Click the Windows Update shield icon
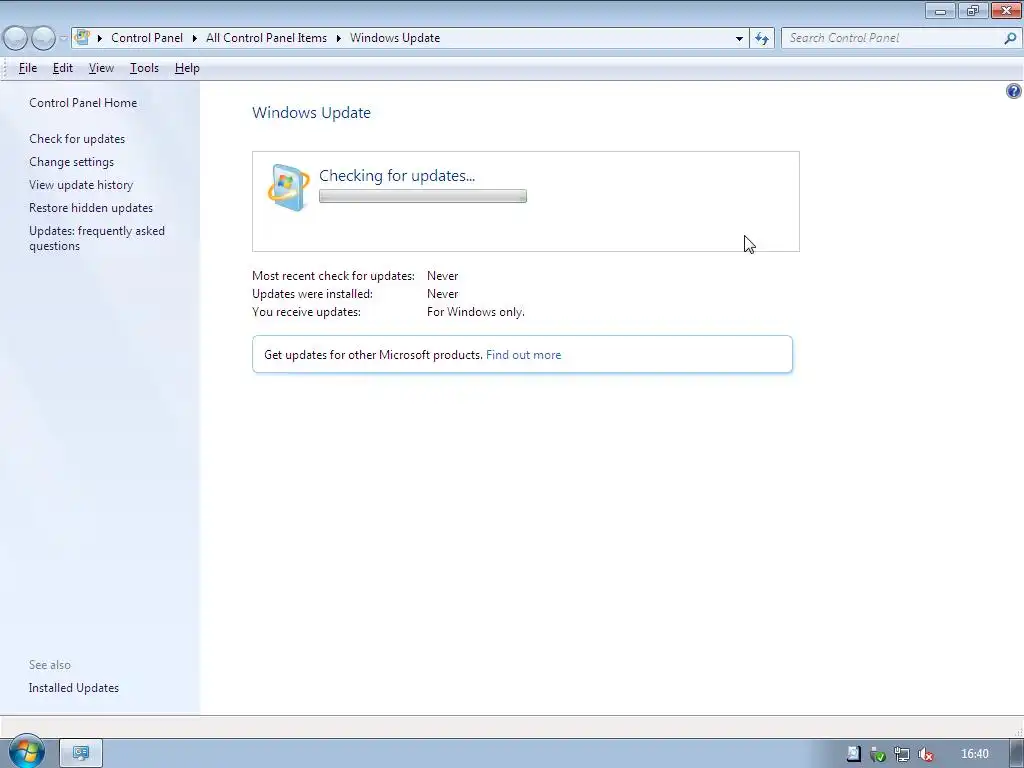 coord(288,188)
